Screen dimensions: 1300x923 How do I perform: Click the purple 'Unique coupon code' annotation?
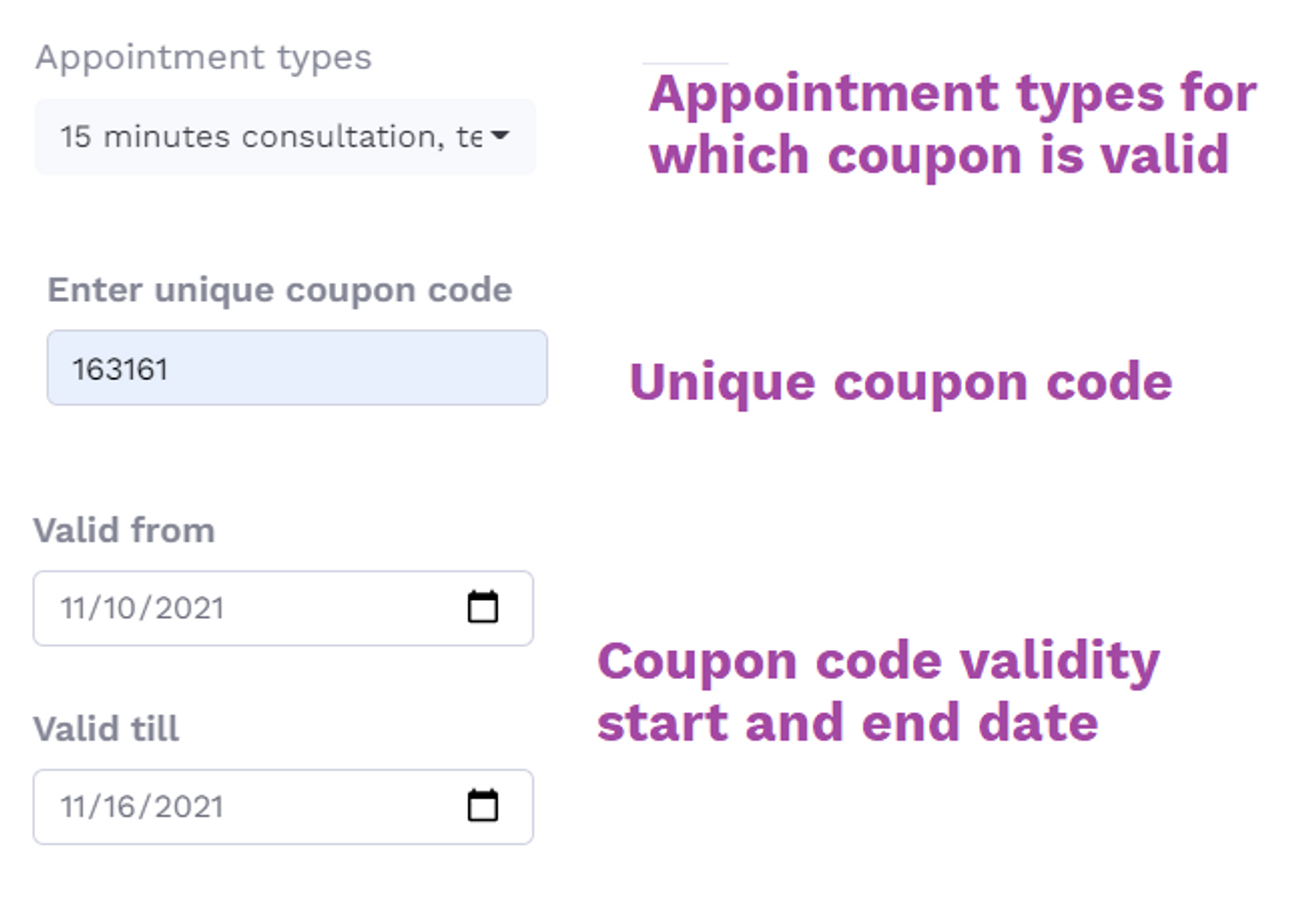[x=900, y=381]
